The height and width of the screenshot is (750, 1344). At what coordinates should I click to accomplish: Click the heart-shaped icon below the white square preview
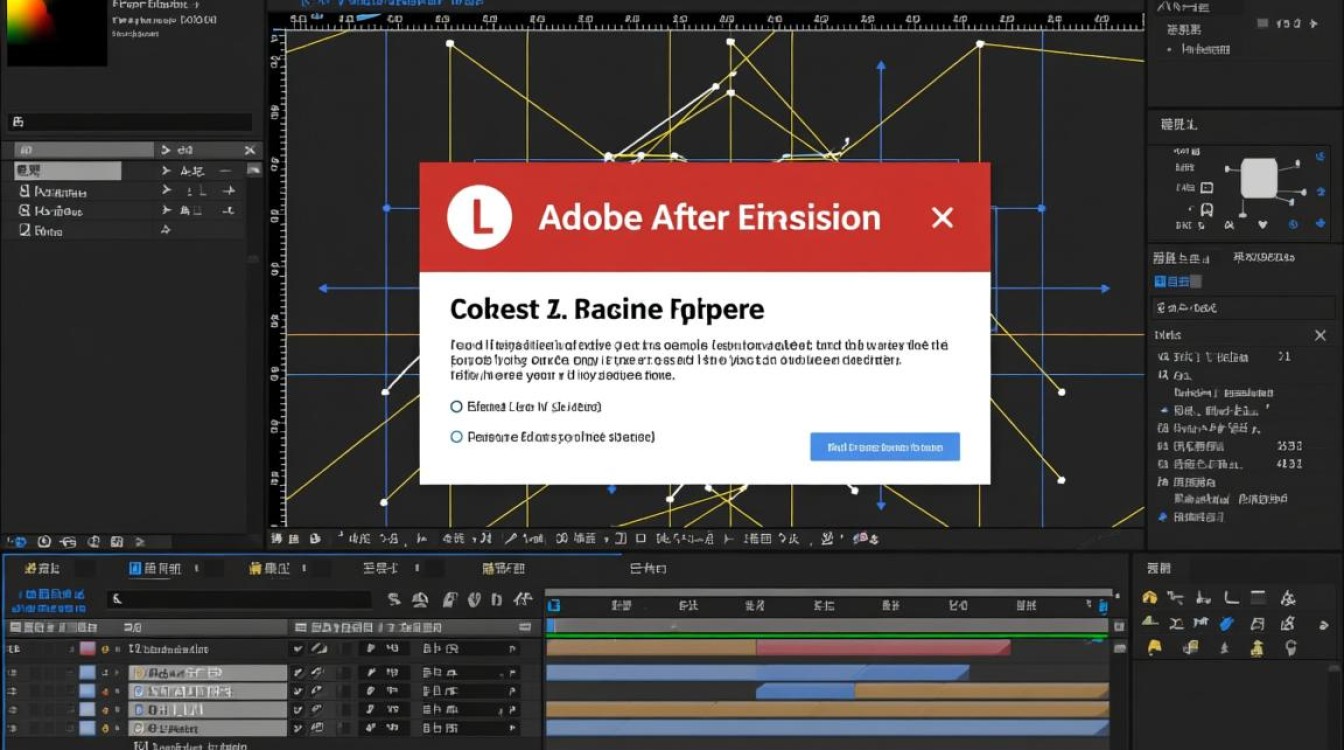tap(1263, 225)
